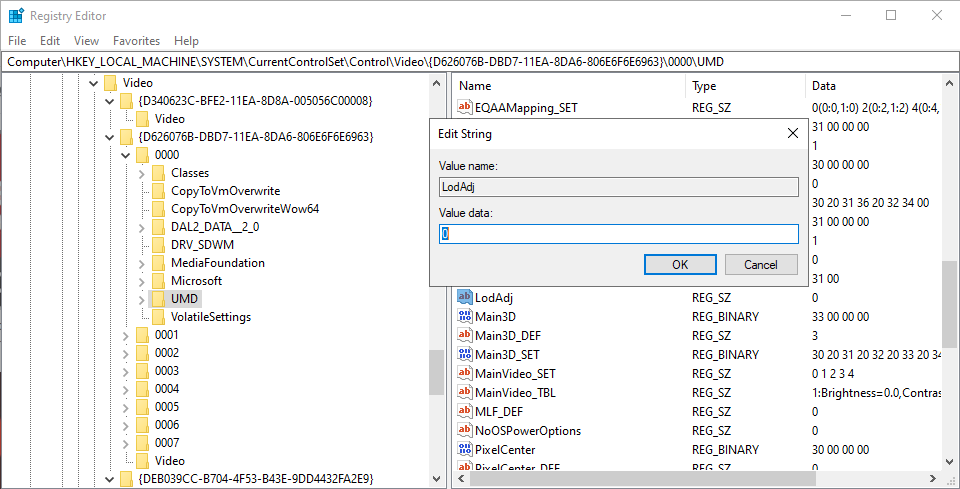This screenshot has height=489, width=960.
Task: Select the 0006 key in the tree
Action: click(x=167, y=425)
